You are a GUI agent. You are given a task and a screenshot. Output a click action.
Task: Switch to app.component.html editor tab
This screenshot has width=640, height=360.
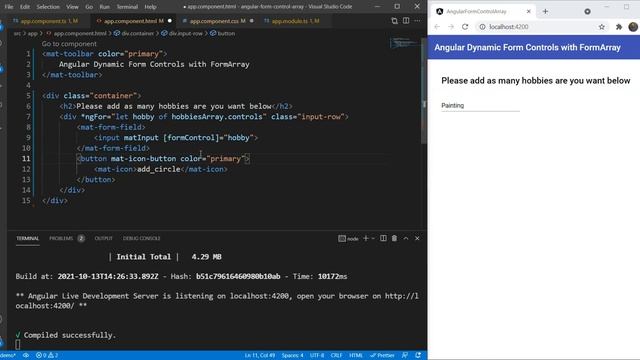tap(133, 21)
